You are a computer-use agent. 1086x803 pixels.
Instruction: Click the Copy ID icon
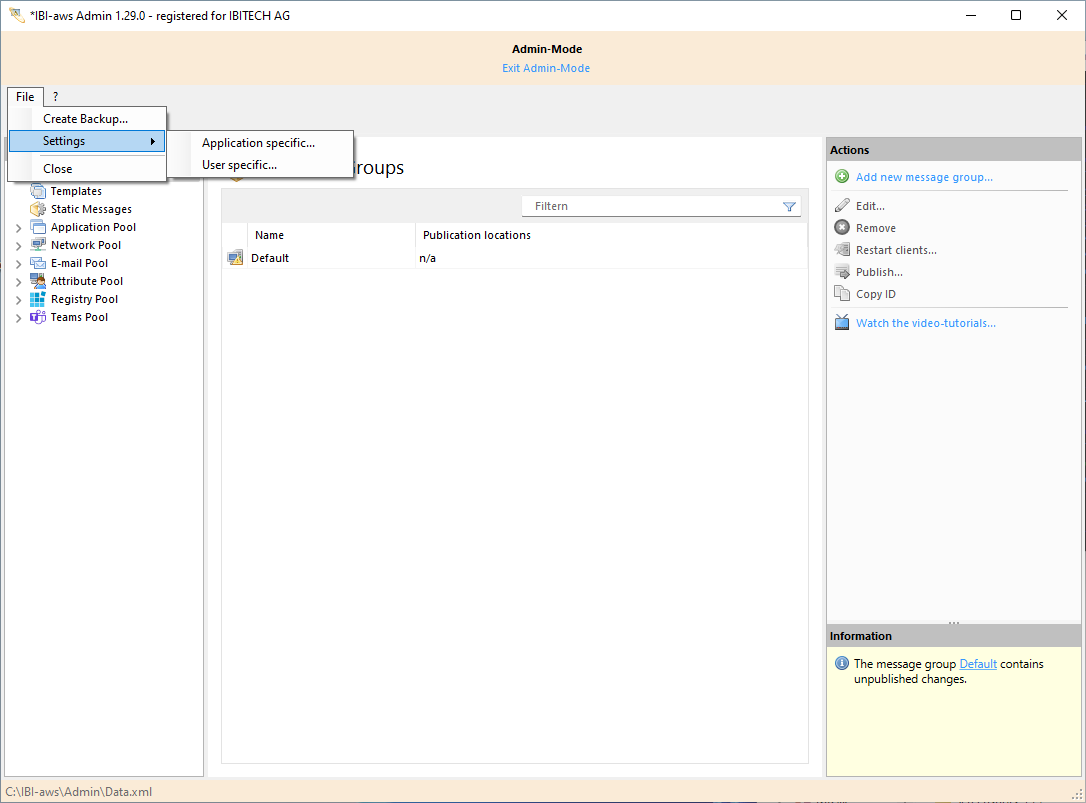(842, 294)
